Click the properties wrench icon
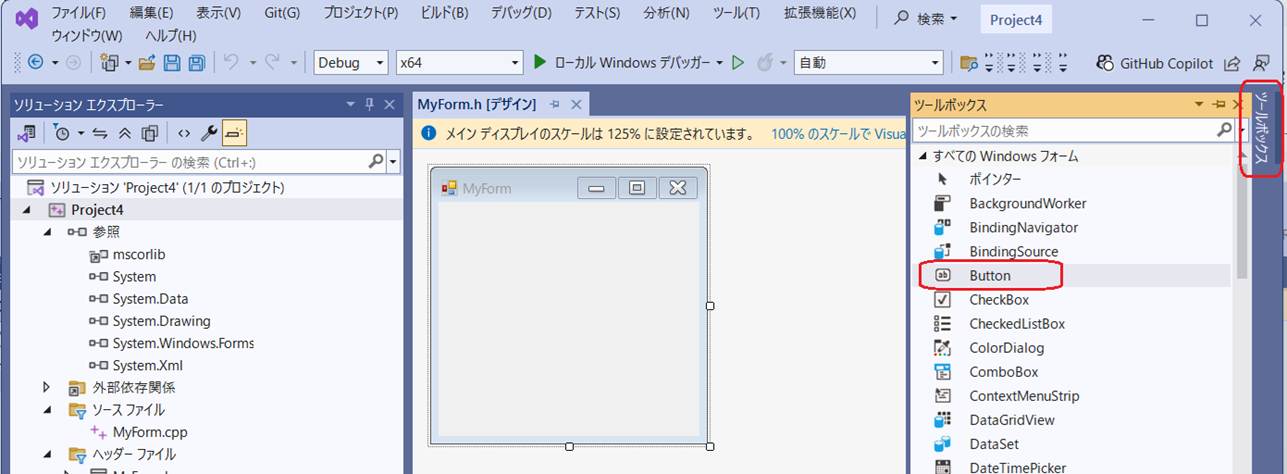This screenshot has width=1287, height=474. 209,132
